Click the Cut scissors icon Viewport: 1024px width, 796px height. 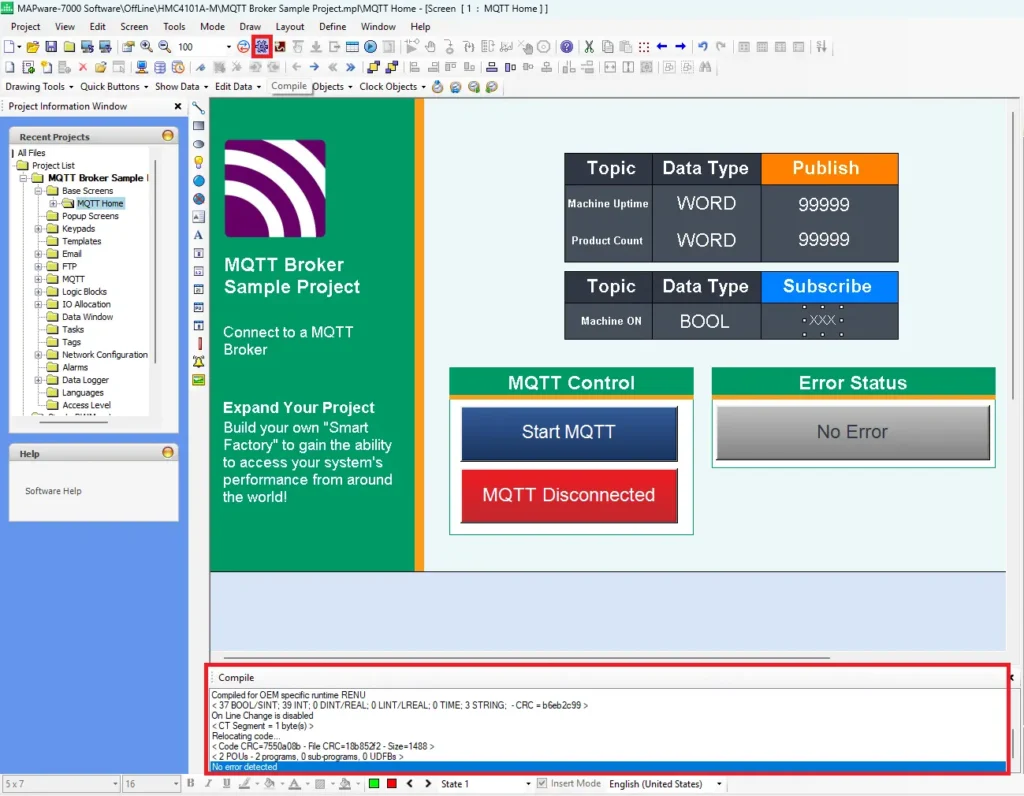[x=589, y=47]
